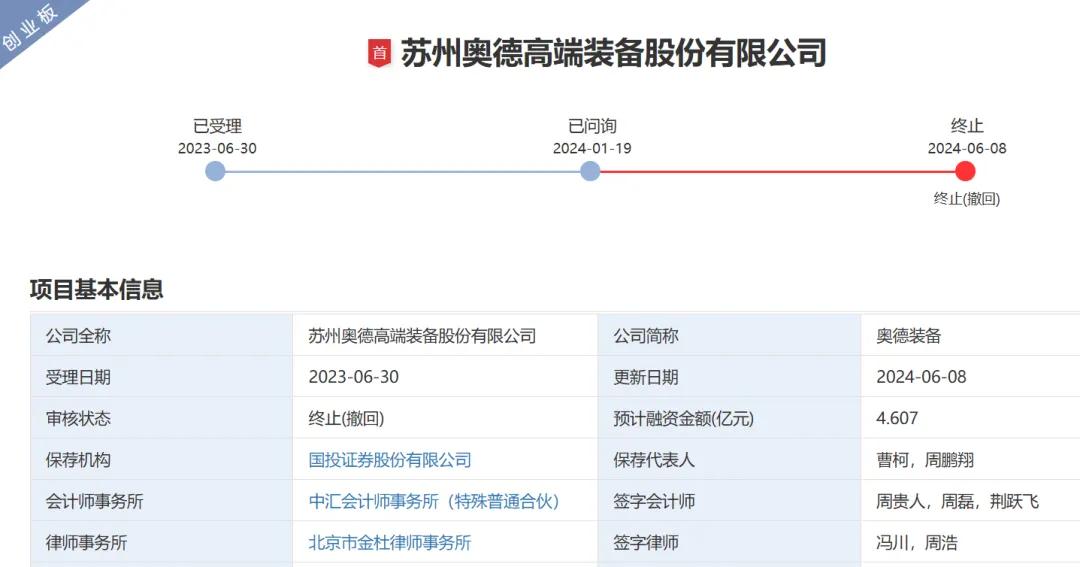Click the 项目基本信息 section heading
This screenshot has width=1080, height=567.
[x=96, y=289]
